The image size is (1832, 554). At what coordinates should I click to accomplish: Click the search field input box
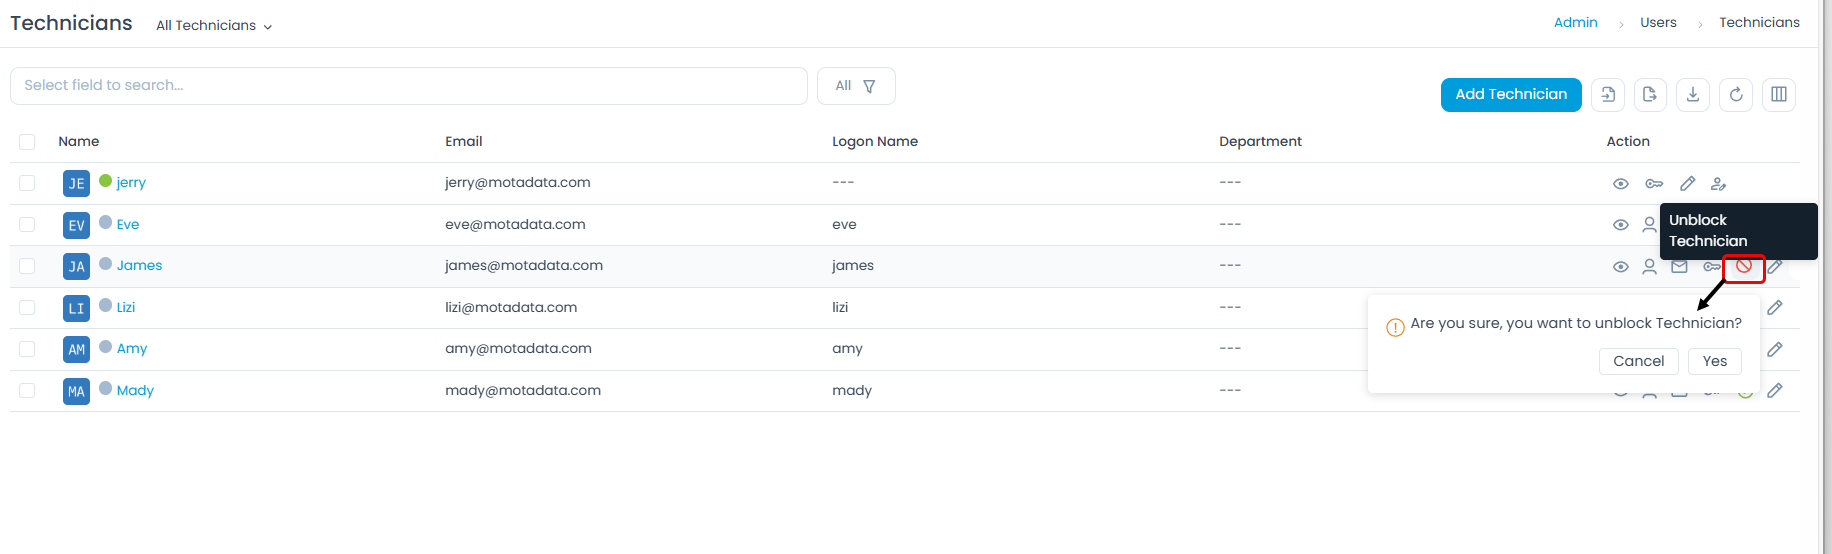pos(408,86)
